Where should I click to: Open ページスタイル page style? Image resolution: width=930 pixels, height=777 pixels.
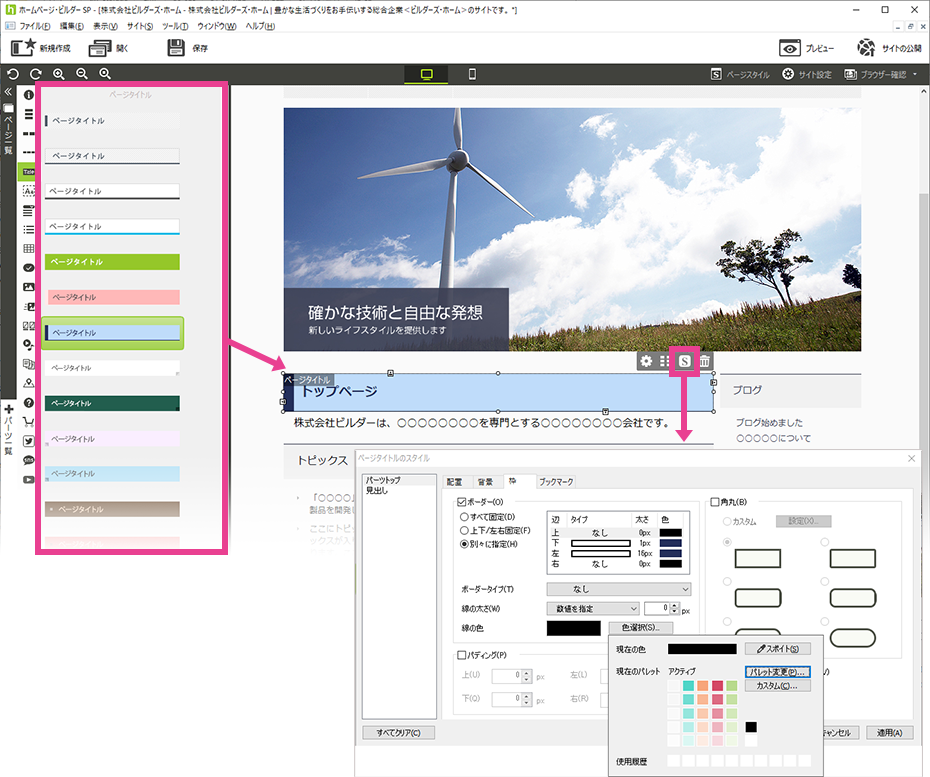coord(740,75)
